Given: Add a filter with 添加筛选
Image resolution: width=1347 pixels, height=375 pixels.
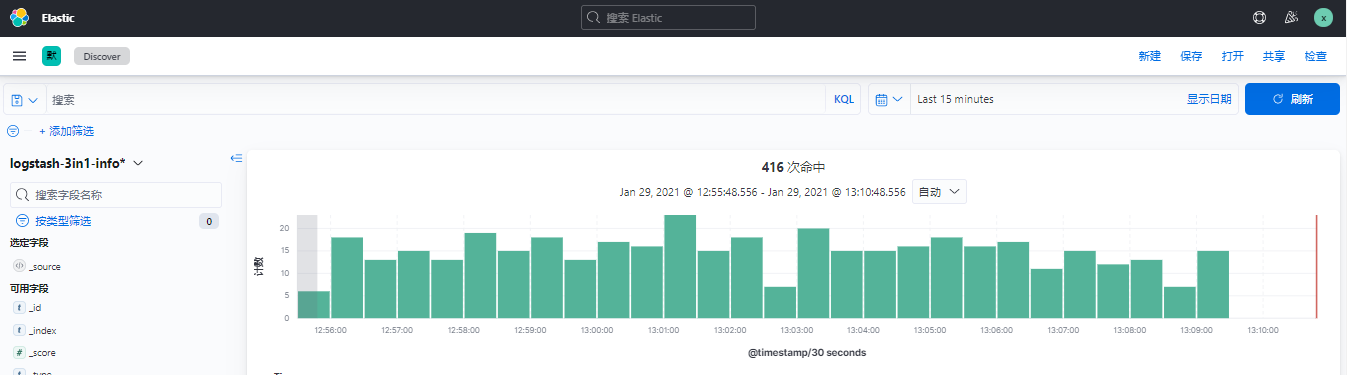Looking at the screenshot, I should 66,131.
